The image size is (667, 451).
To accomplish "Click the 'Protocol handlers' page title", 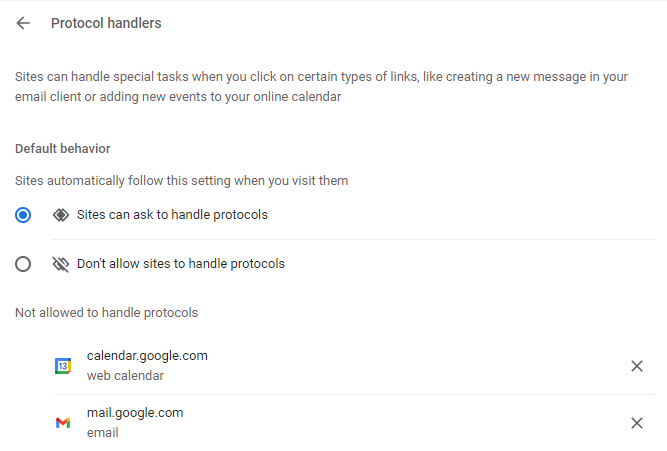I will (106, 23).
